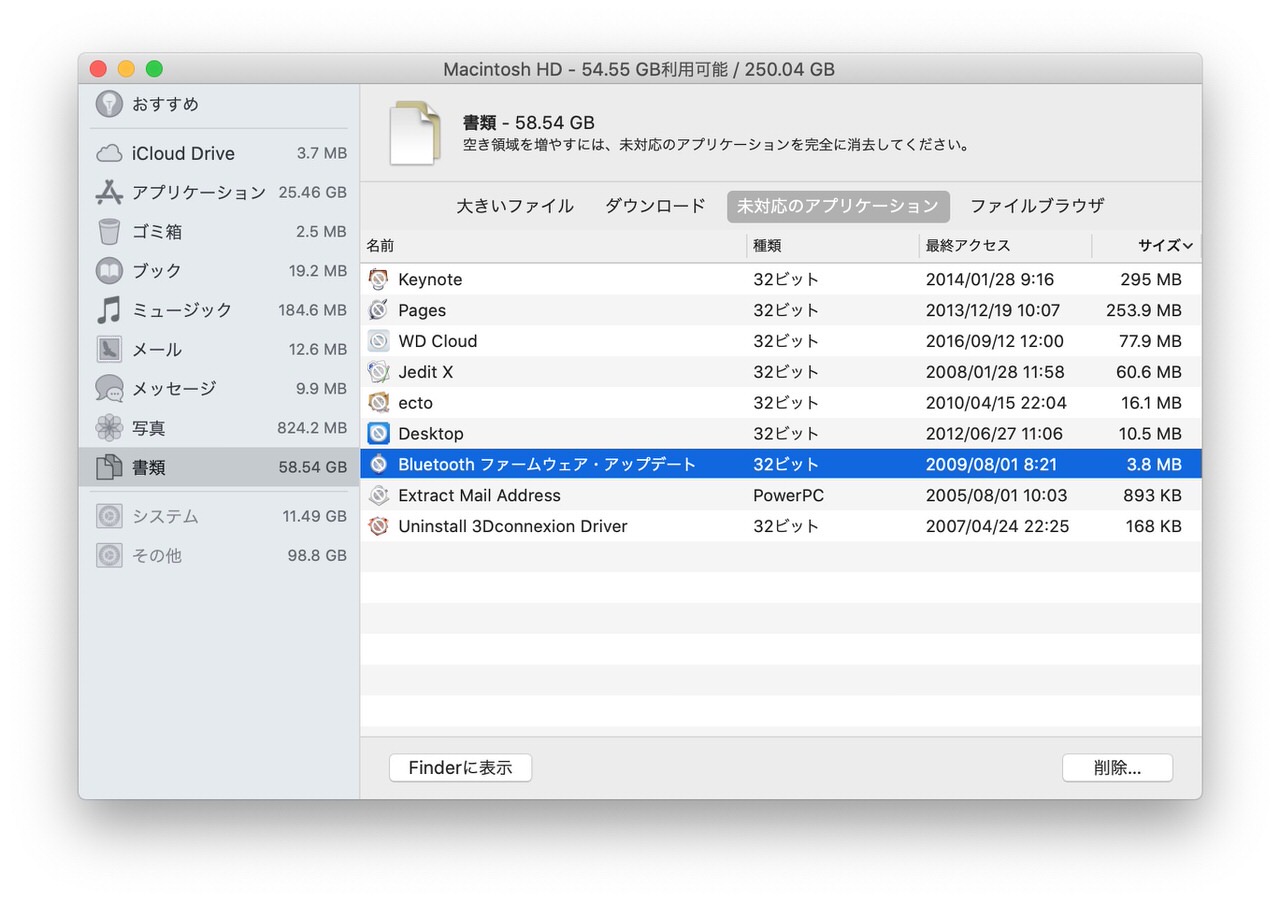Click the その他 sidebar icon
This screenshot has width=1280, height=903.
[109, 555]
